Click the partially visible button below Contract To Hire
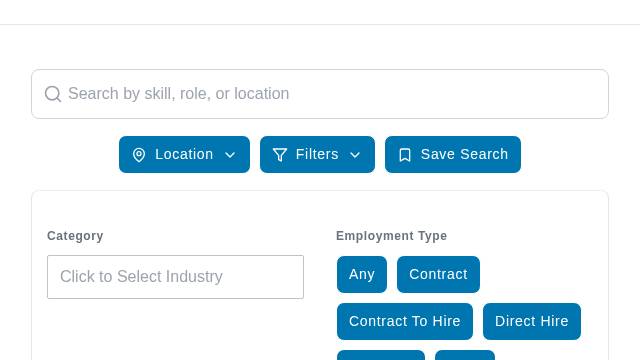The image size is (640, 360). (x=381, y=355)
